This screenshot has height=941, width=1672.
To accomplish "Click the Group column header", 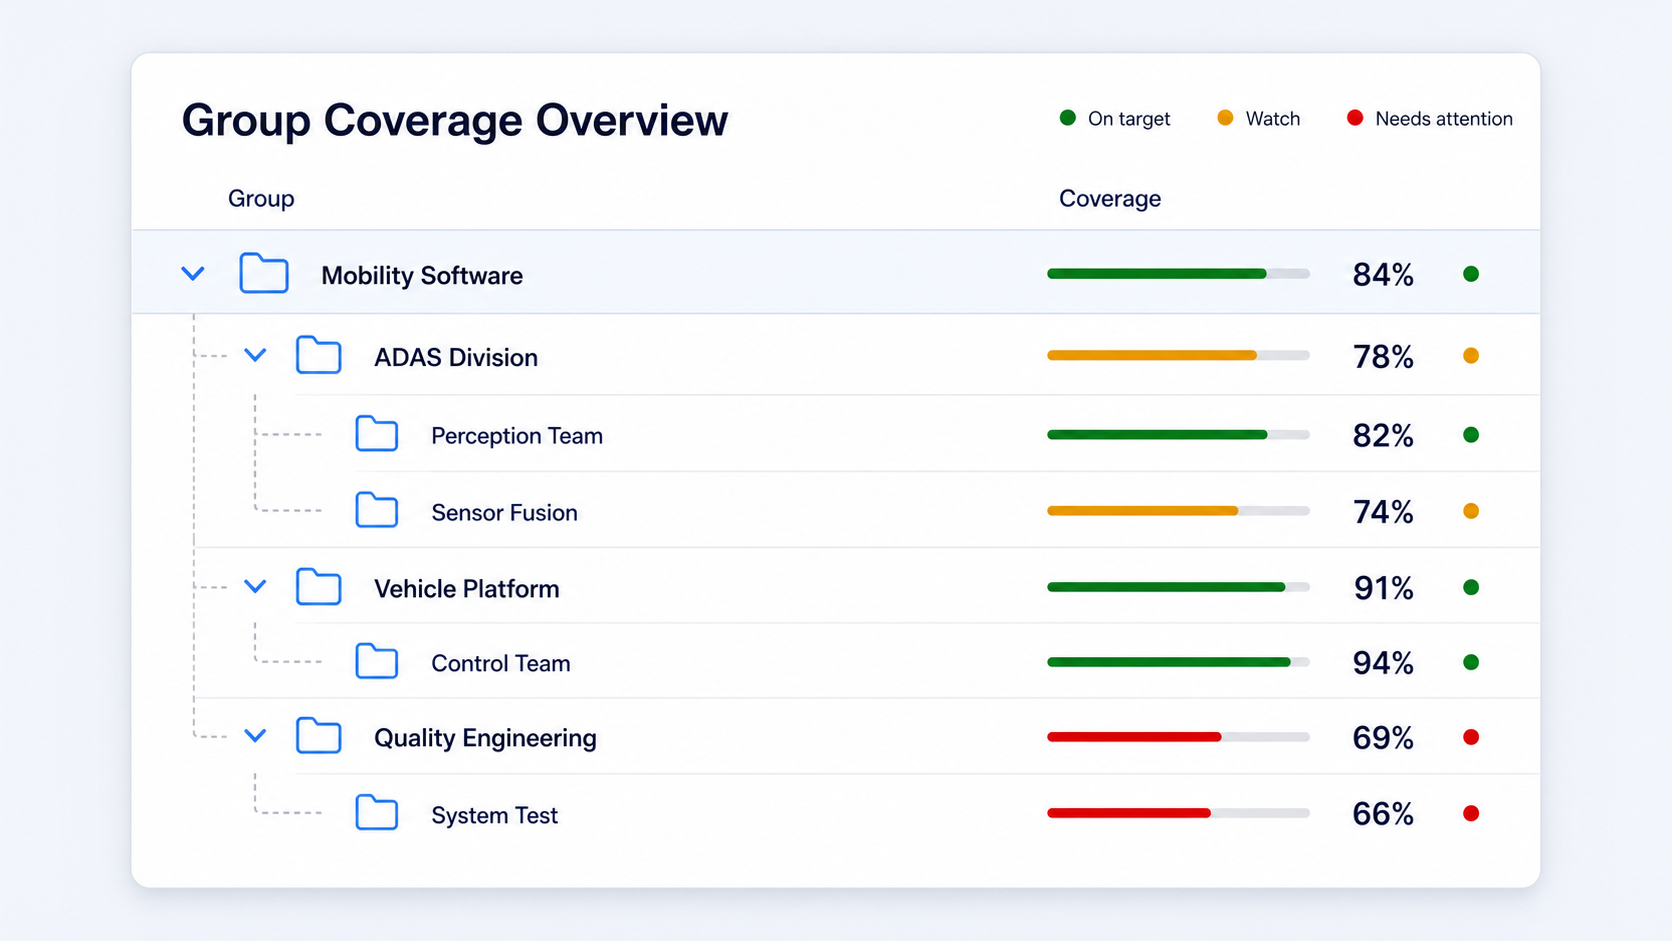I will pos(261,198).
